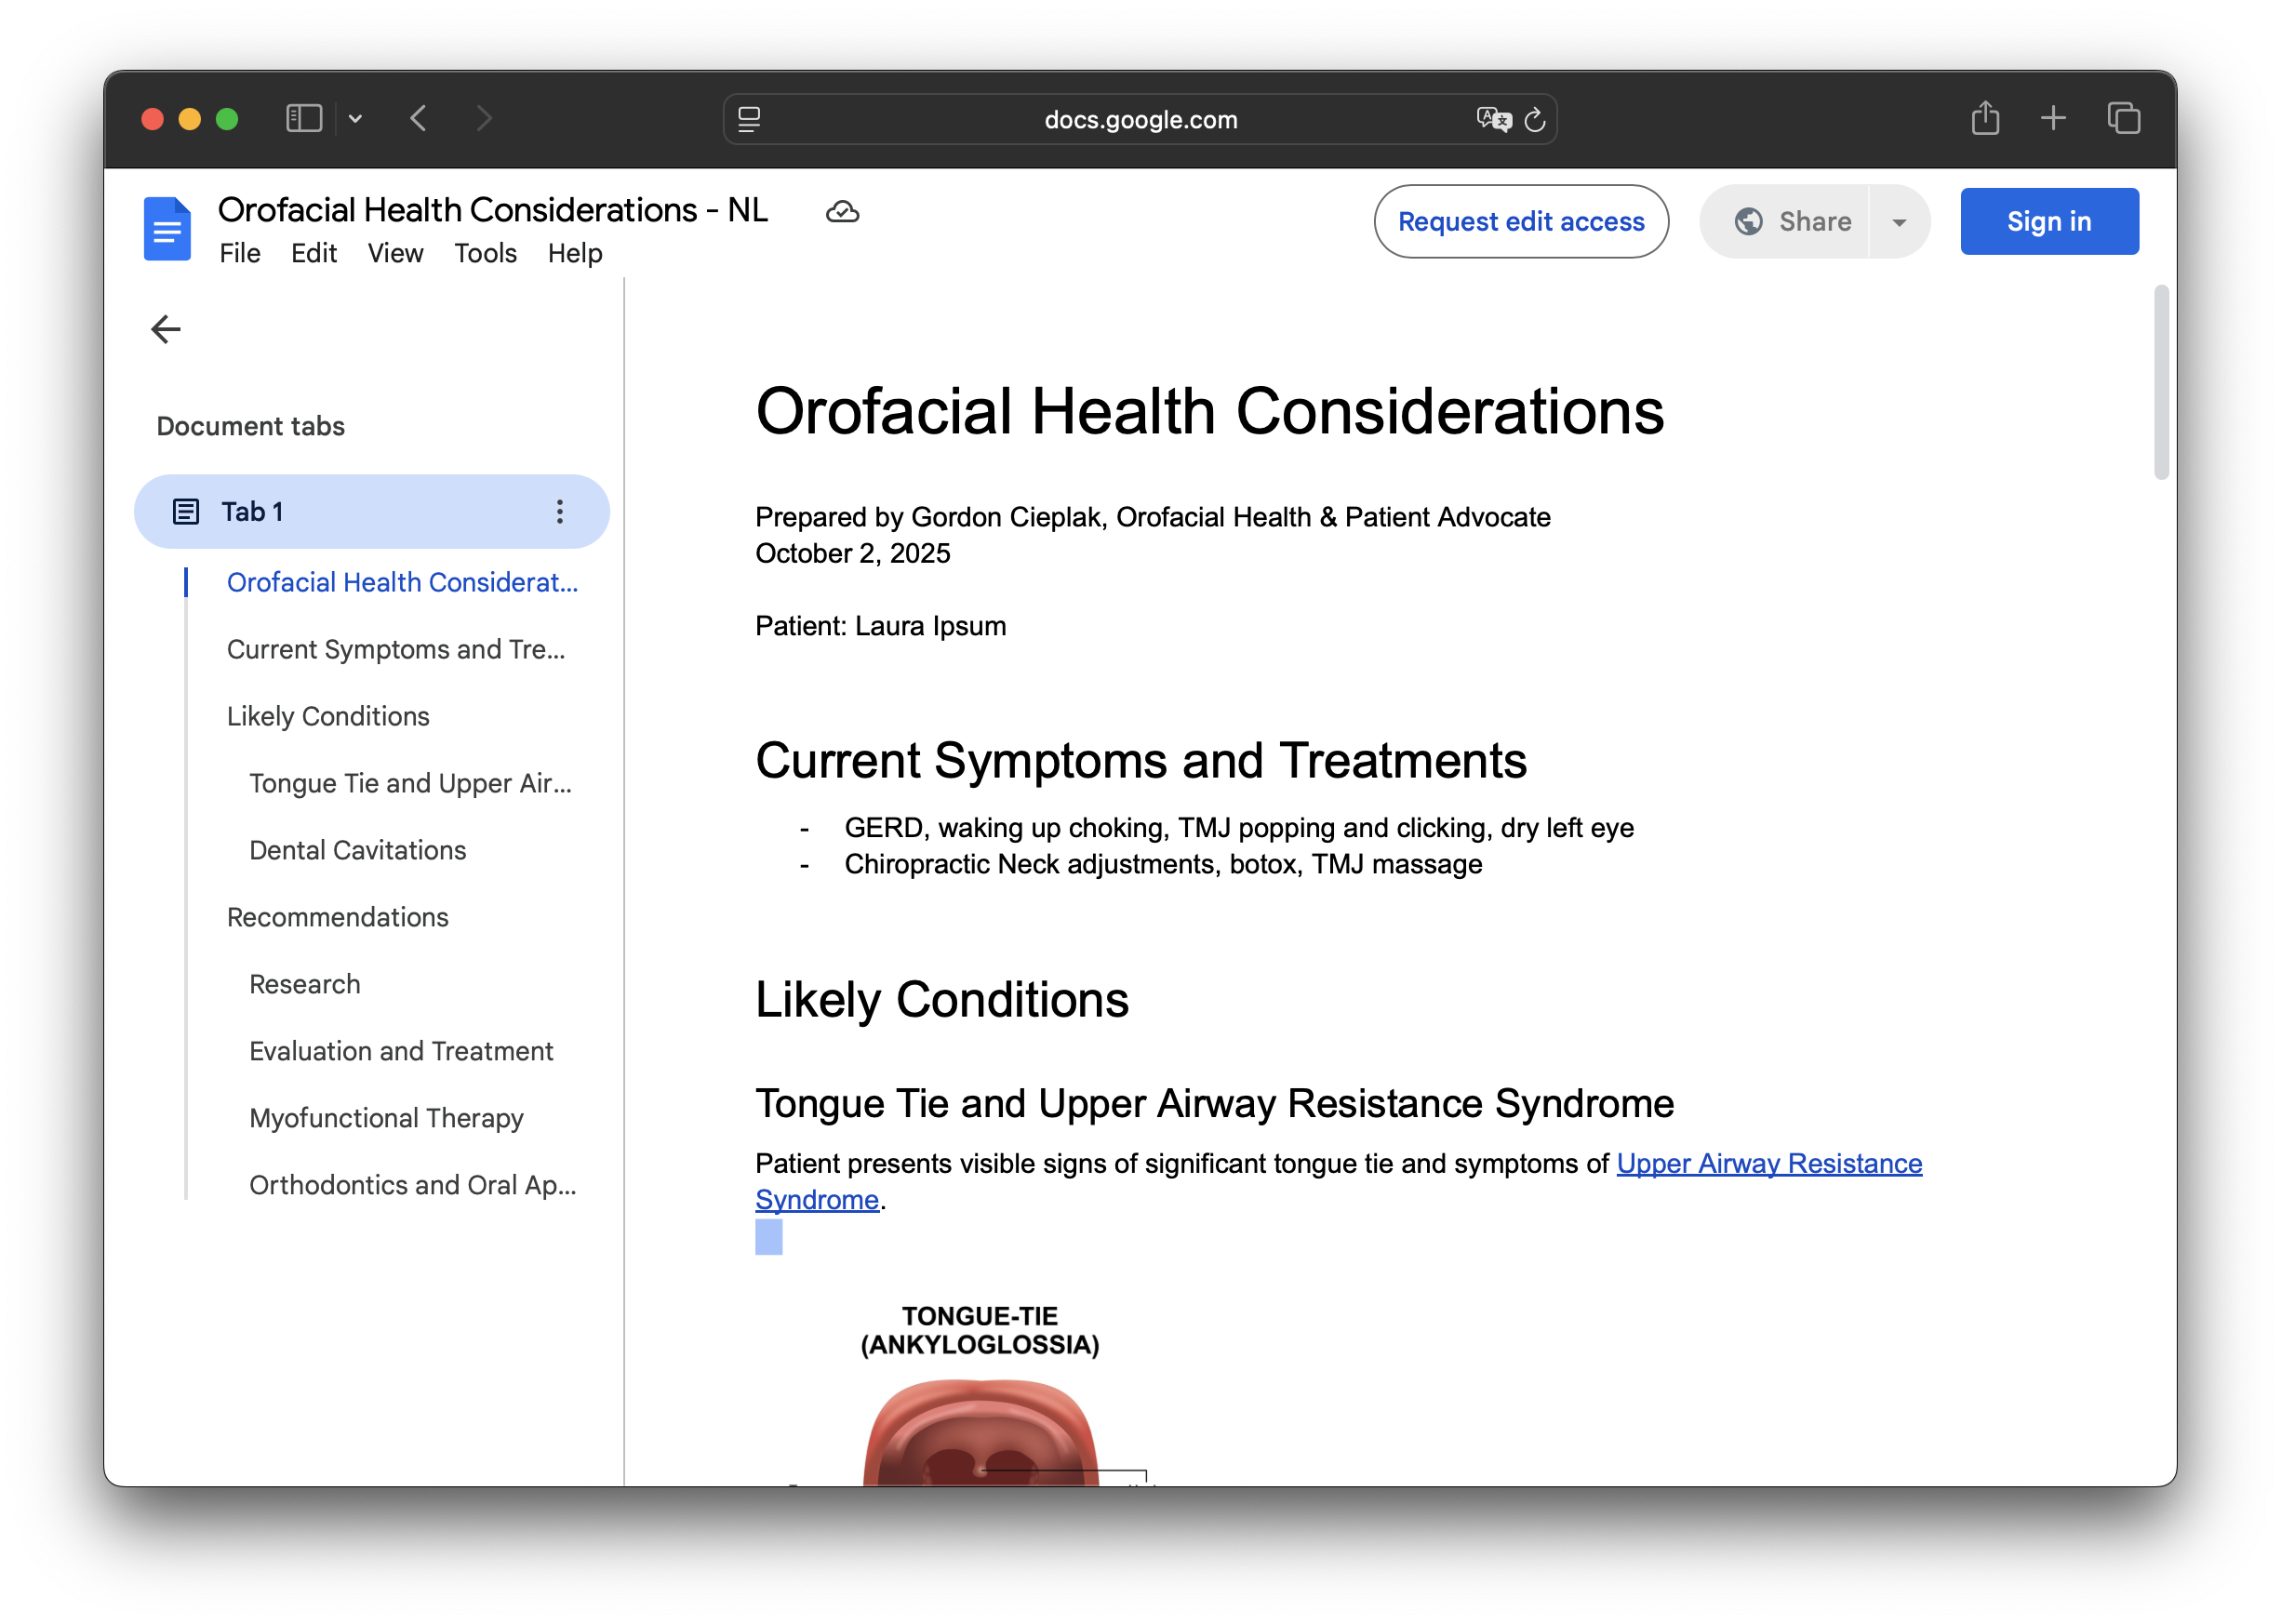Click the Tab 1 document outline icon

coord(185,511)
